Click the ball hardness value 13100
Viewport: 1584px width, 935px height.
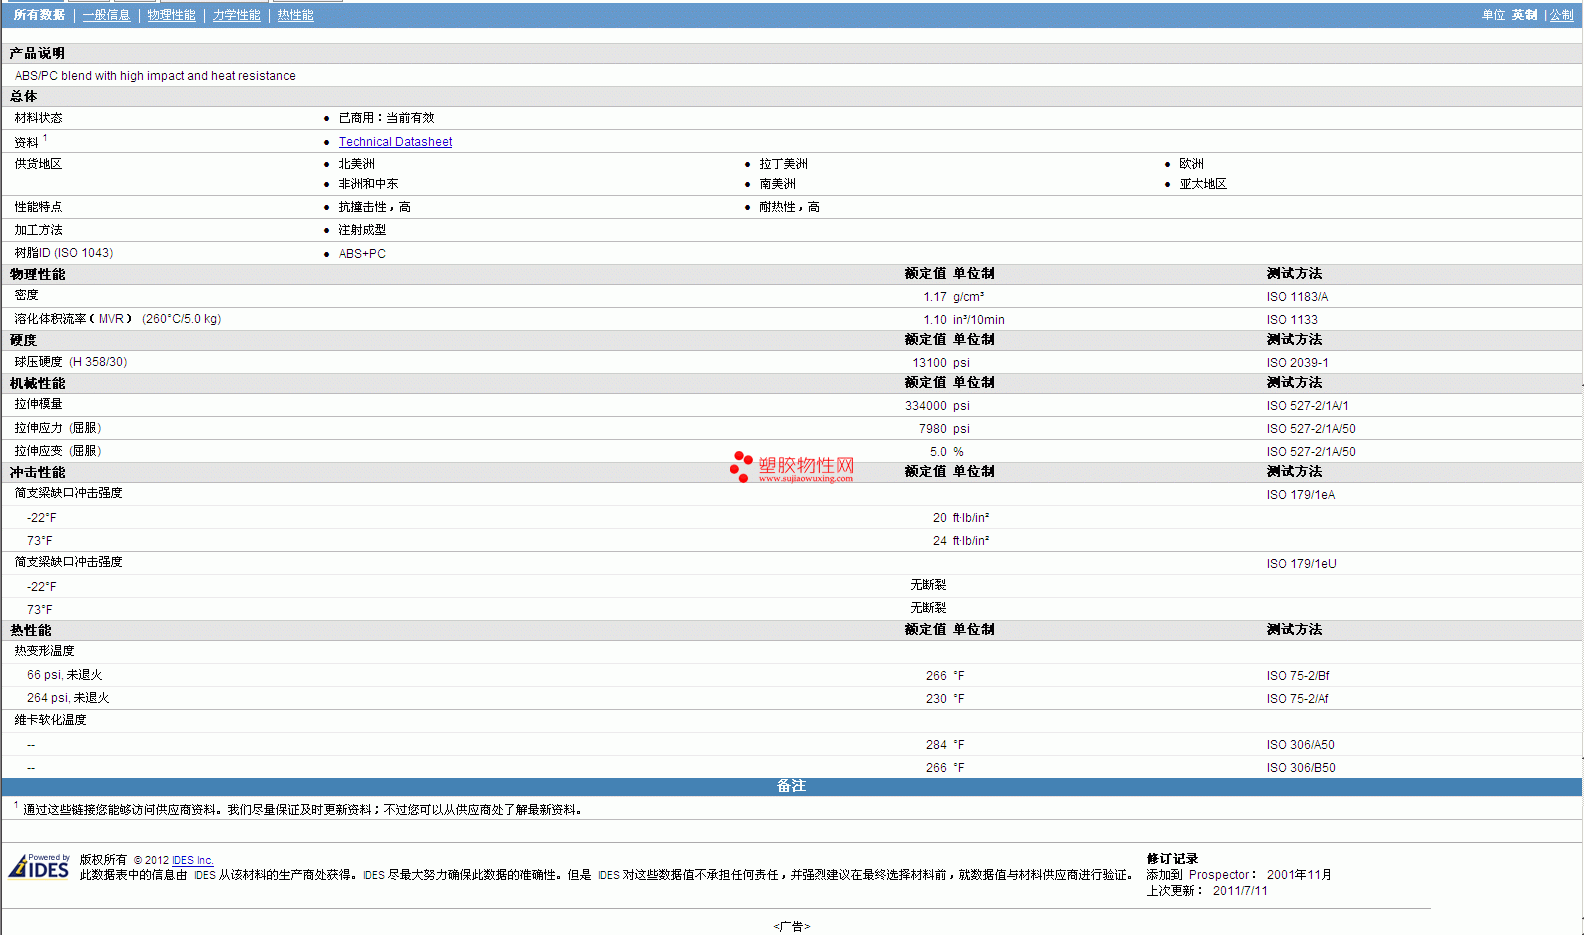tap(929, 363)
